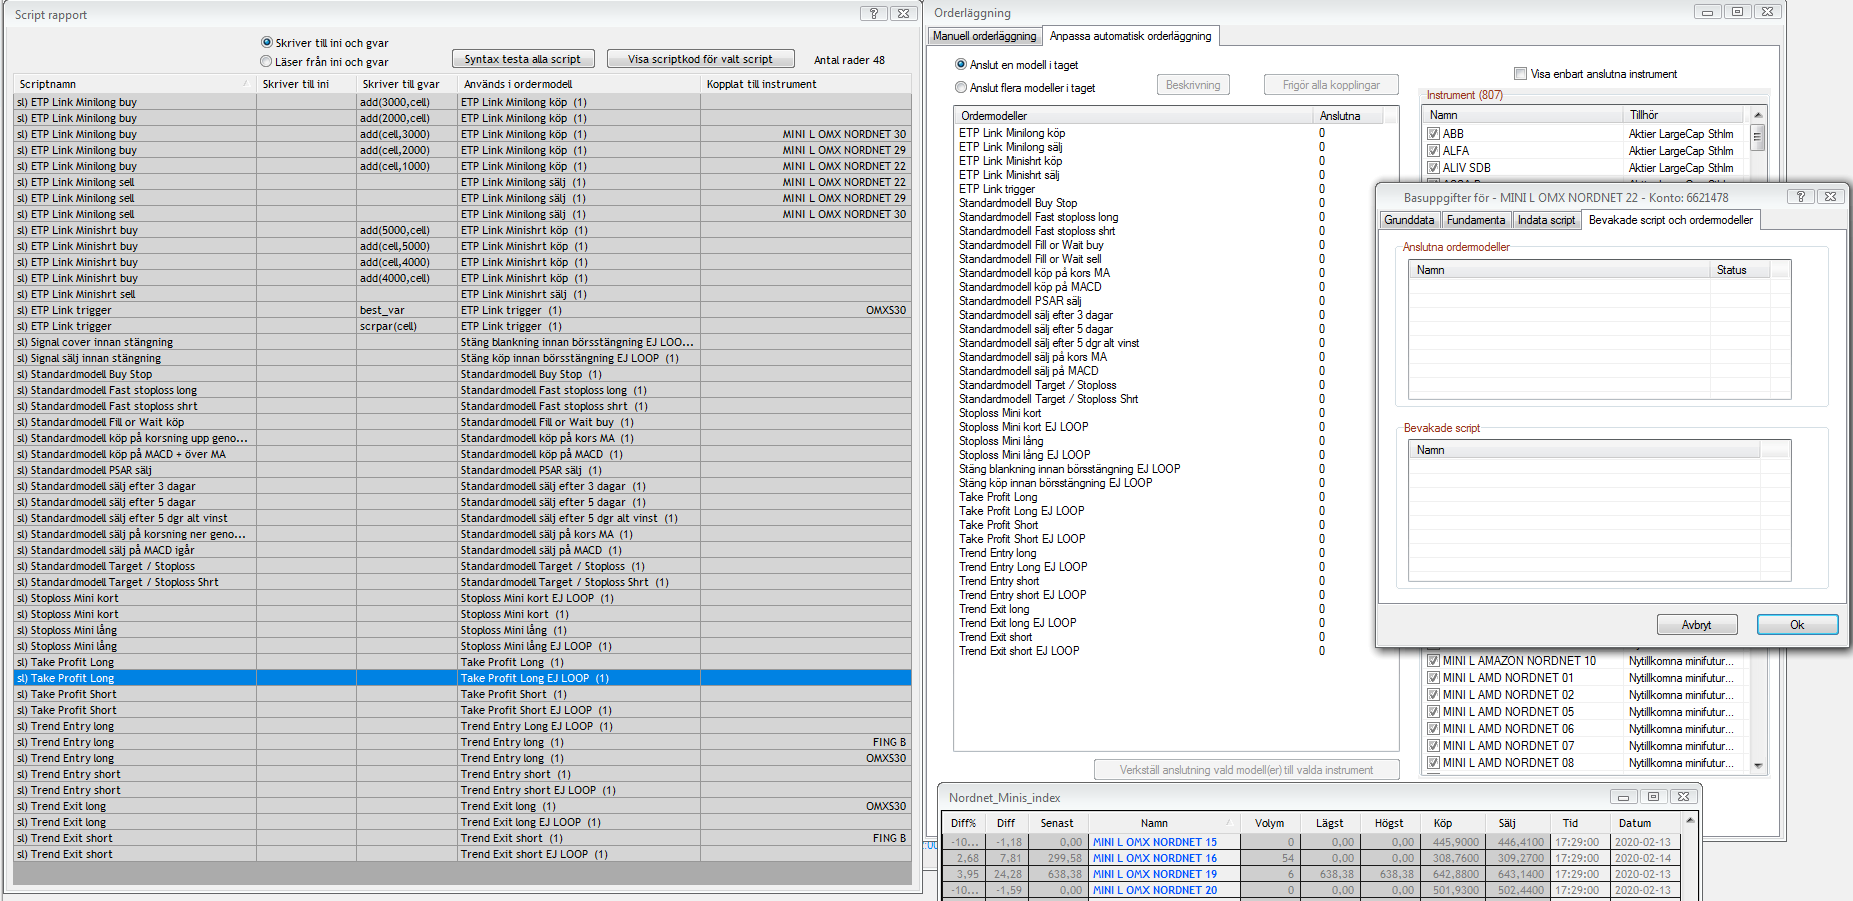The image size is (1853, 901).
Task: Restore the Orderläggning window size
Action: [1737, 12]
